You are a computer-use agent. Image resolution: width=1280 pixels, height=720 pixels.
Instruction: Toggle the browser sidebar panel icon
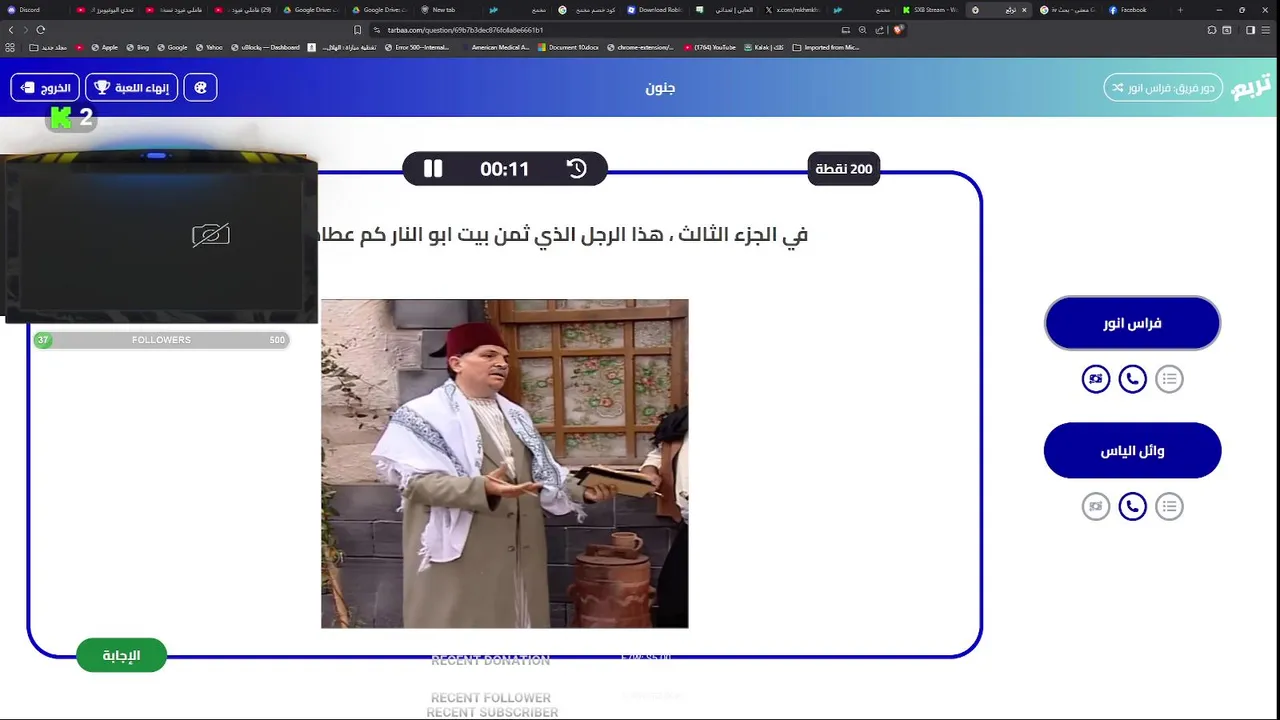[1251, 30]
